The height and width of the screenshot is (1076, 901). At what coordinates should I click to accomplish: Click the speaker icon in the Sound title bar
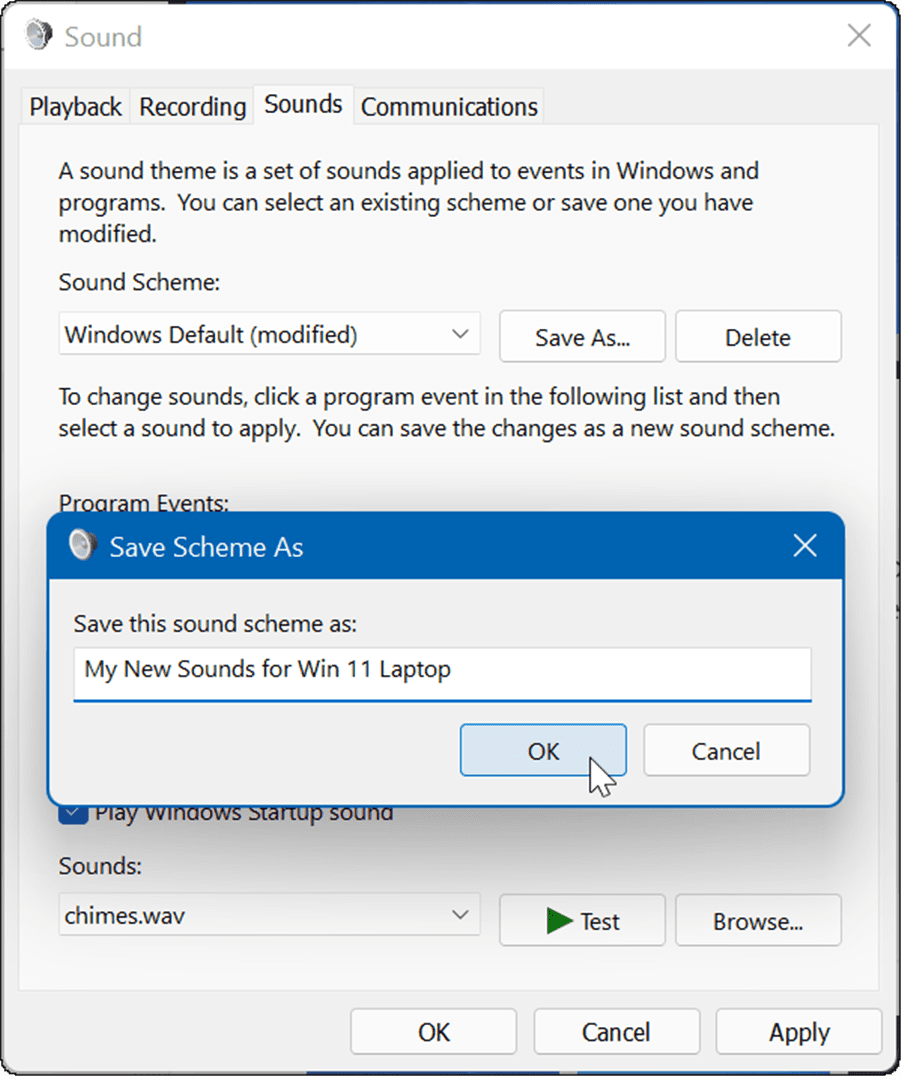pos(37,33)
